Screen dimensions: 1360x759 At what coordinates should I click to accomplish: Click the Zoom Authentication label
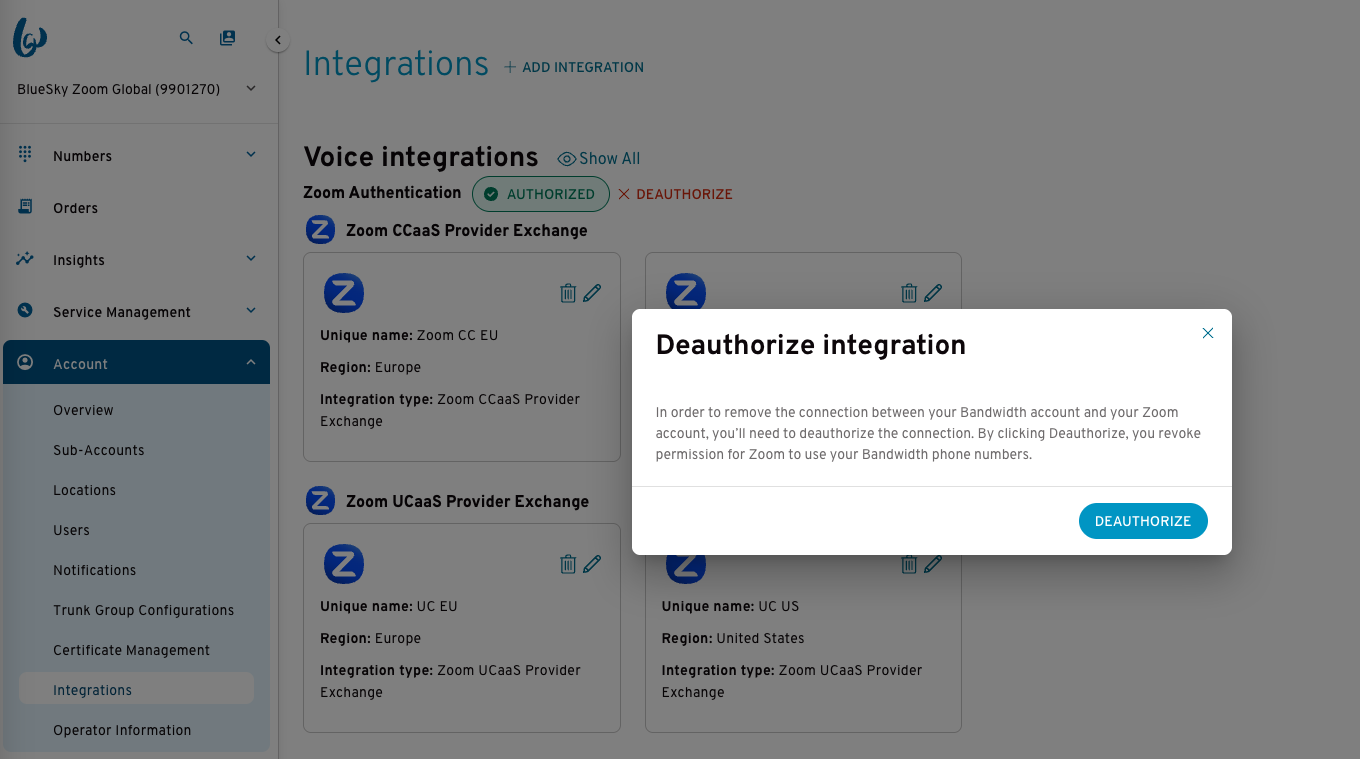tap(382, 192)
